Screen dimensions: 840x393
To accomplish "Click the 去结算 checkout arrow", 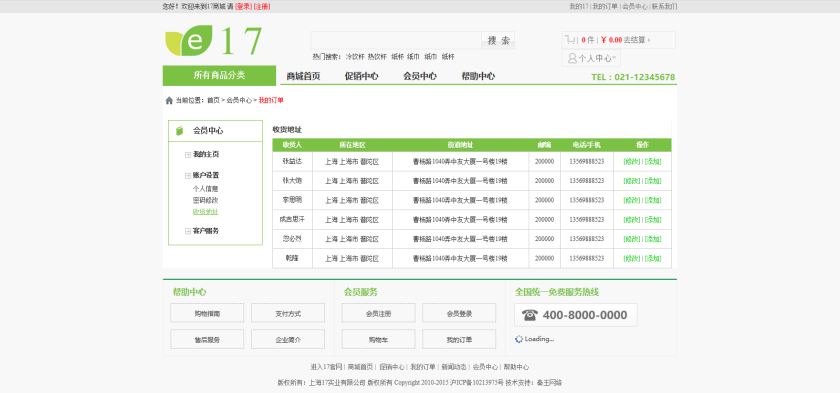I will point(649,40).
